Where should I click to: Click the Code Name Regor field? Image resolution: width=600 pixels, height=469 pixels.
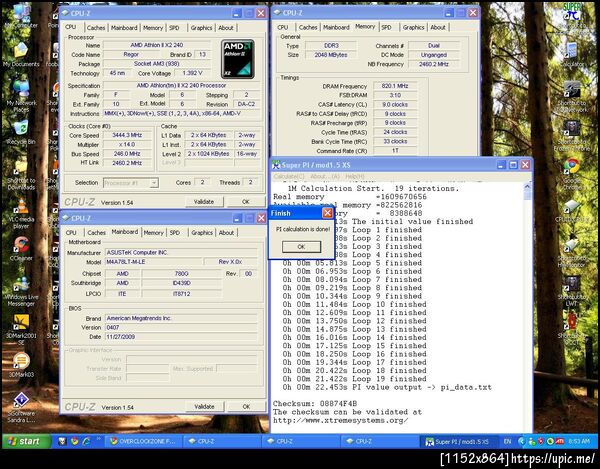pyautogui.click(x=131, y=54)
